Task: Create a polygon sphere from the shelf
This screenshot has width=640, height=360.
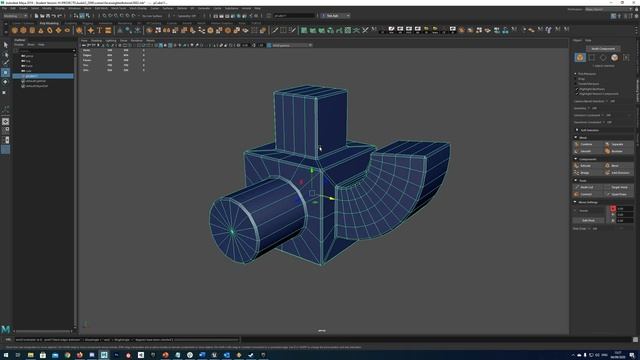Action: [x=15, y=30]
